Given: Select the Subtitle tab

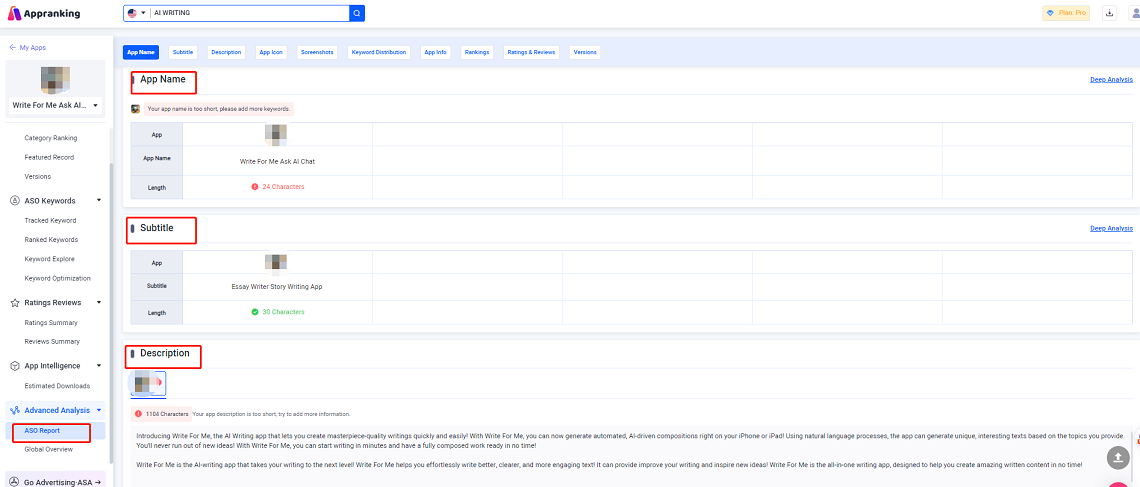Looking at the screenshot, I should coord(183,52).
